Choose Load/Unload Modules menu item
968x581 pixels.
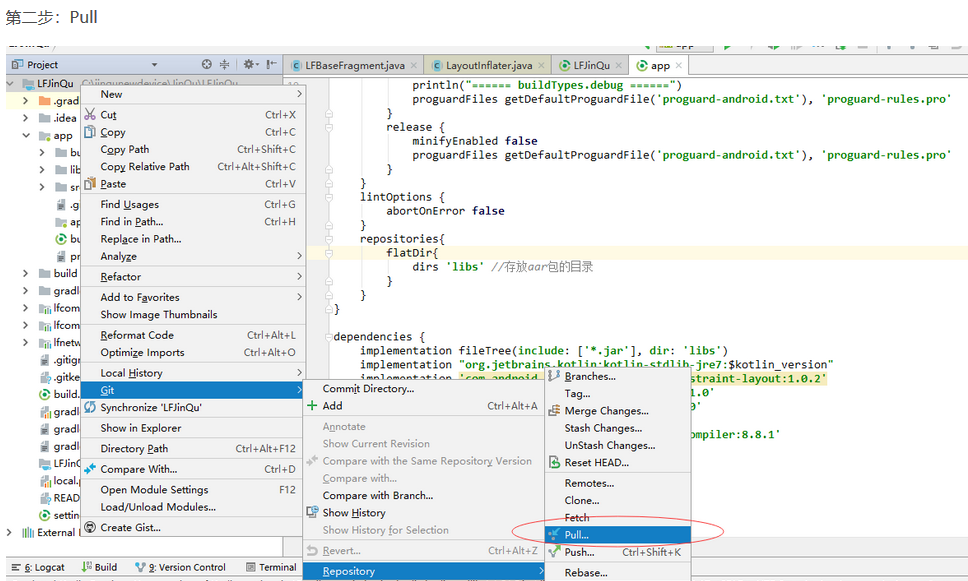tap(193, 506)
